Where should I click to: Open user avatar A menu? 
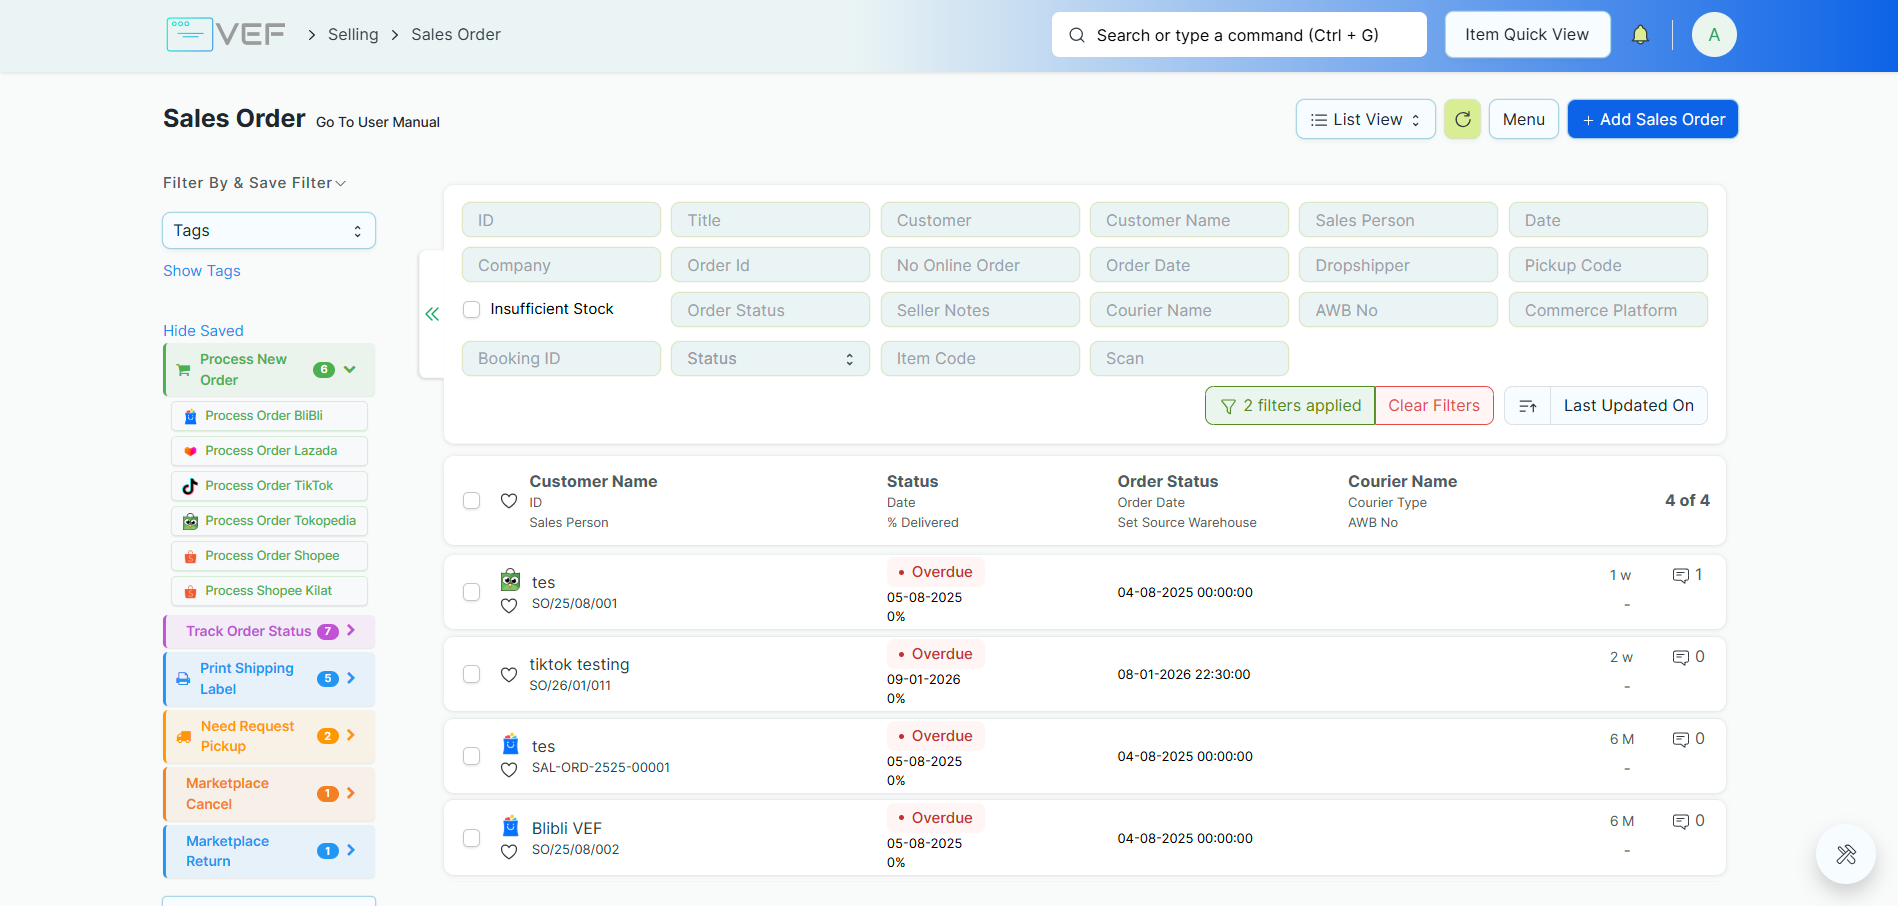1713,35
